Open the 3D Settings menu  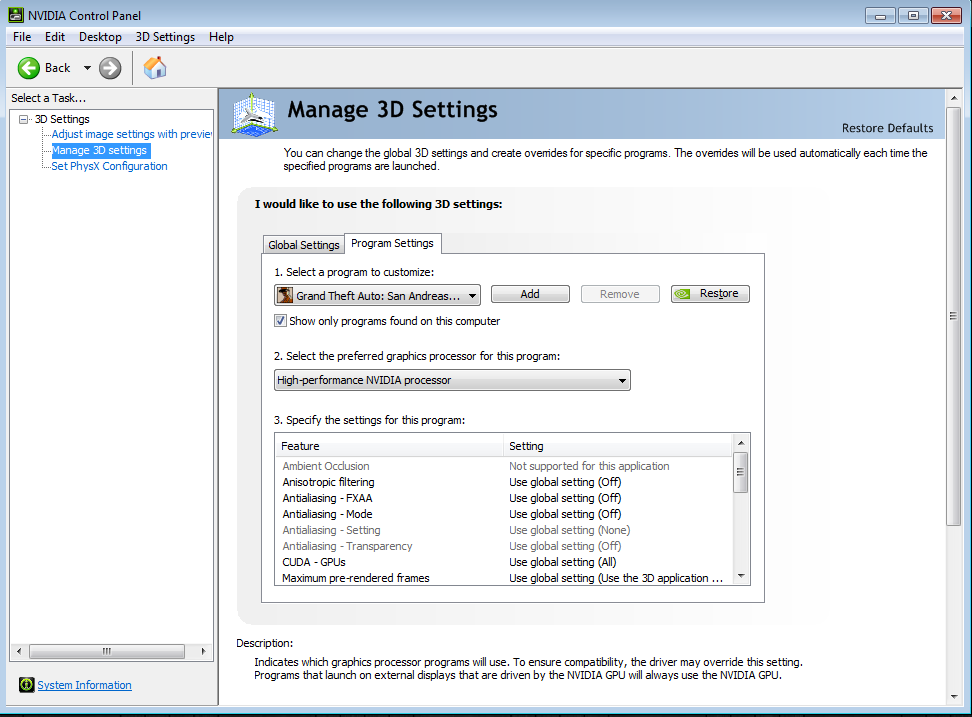(165, 37)
